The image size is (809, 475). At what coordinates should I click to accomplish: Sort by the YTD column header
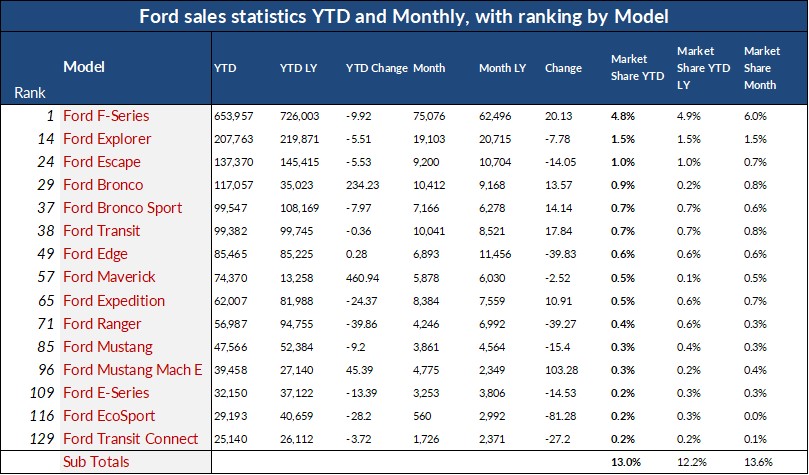pyautogui.click(x=225, y=69)
